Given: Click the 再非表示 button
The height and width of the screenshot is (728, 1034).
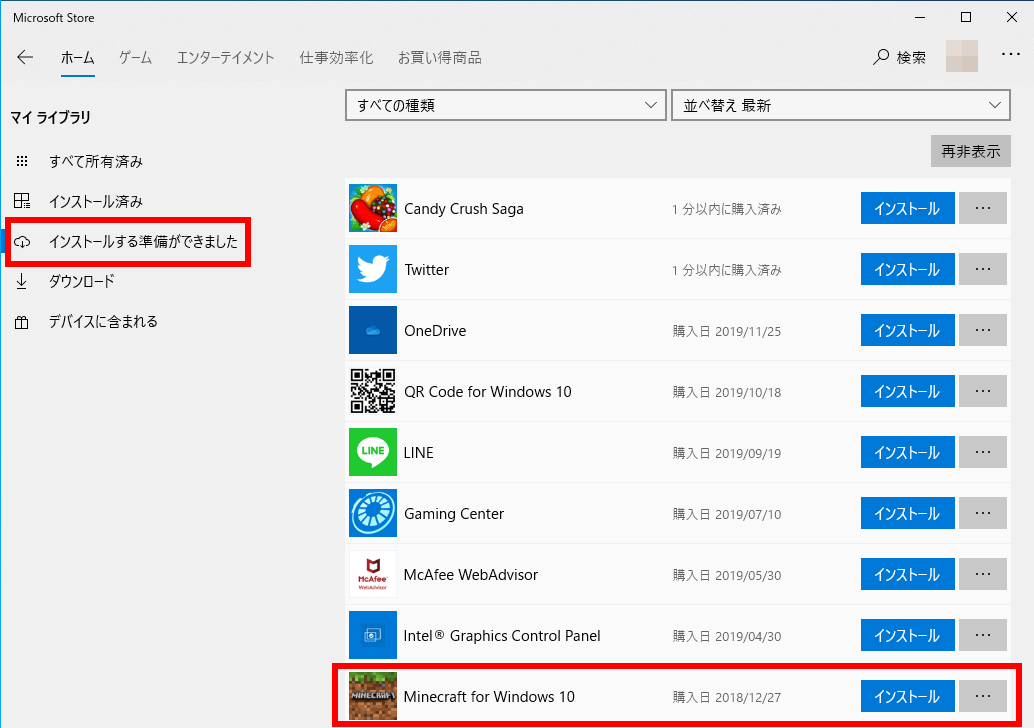Looking at the screenshot, I should point(971,152).
